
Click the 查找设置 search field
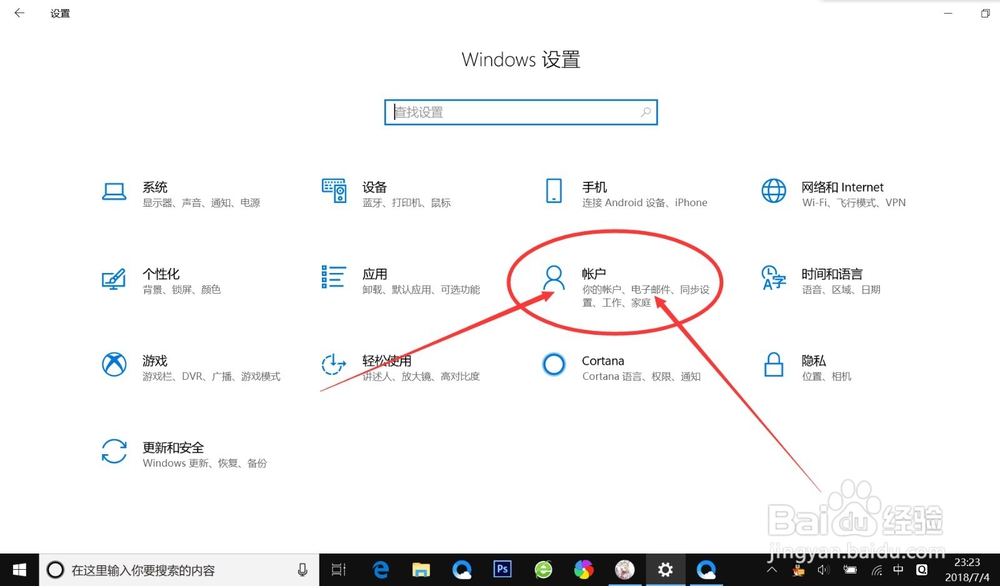point(520,112)
